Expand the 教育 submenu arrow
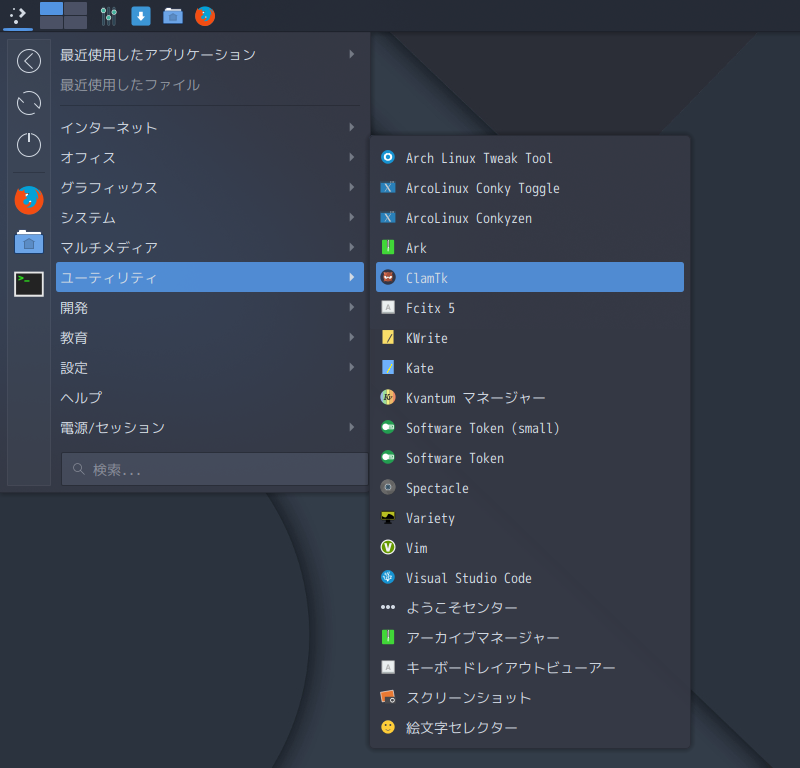The height and width of the screenshot is (768, 800). (x=352, y=337)
